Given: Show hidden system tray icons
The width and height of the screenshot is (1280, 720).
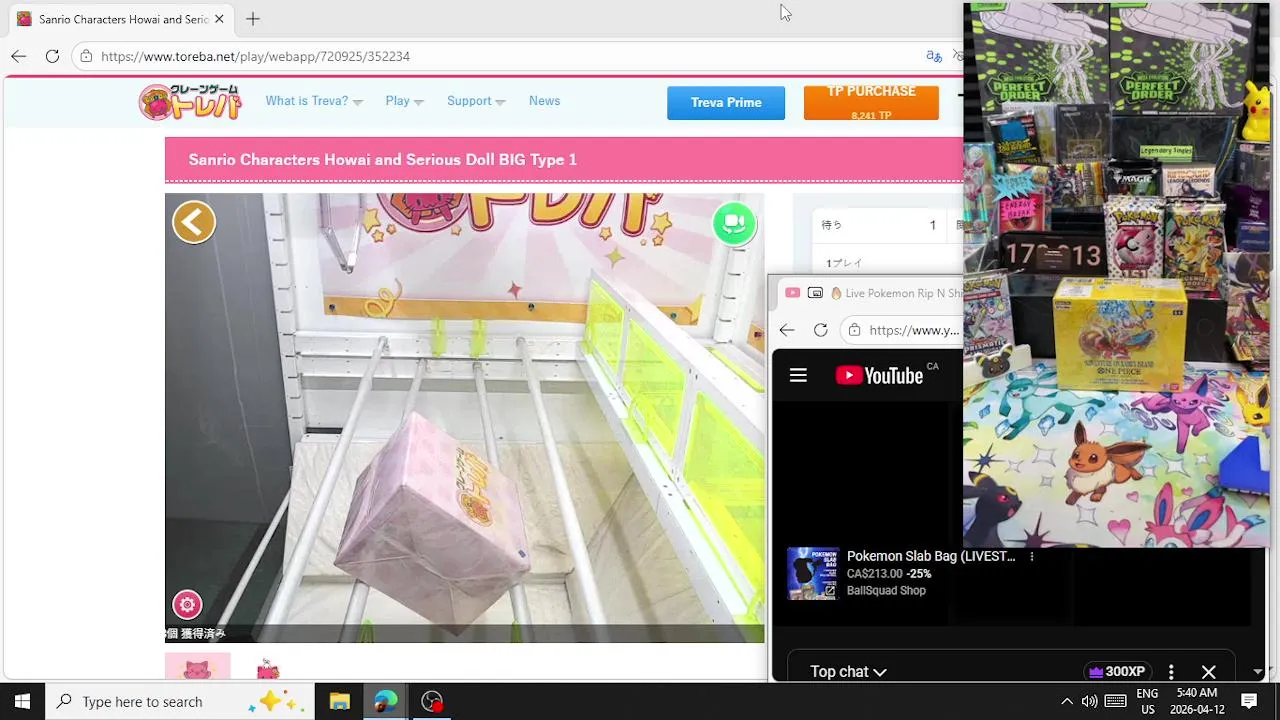Looking at the screenshot, I should click(1067, 701).
